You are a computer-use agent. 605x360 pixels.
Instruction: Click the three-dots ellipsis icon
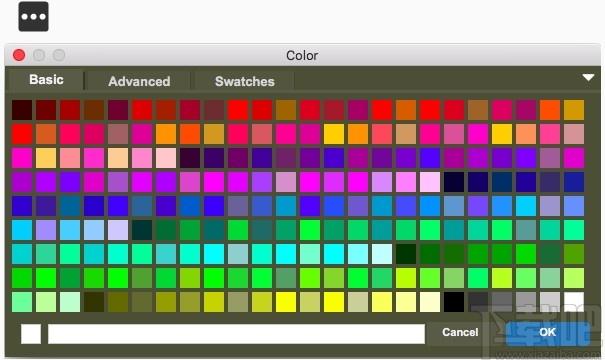[x=34, y=17]
